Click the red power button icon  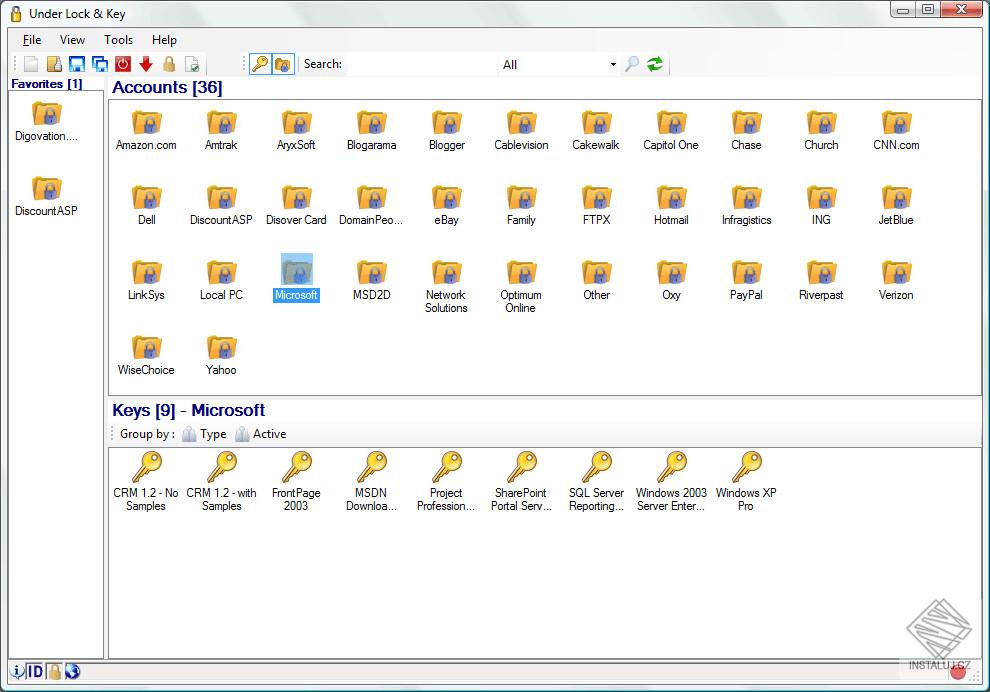(x=123, y=64)
